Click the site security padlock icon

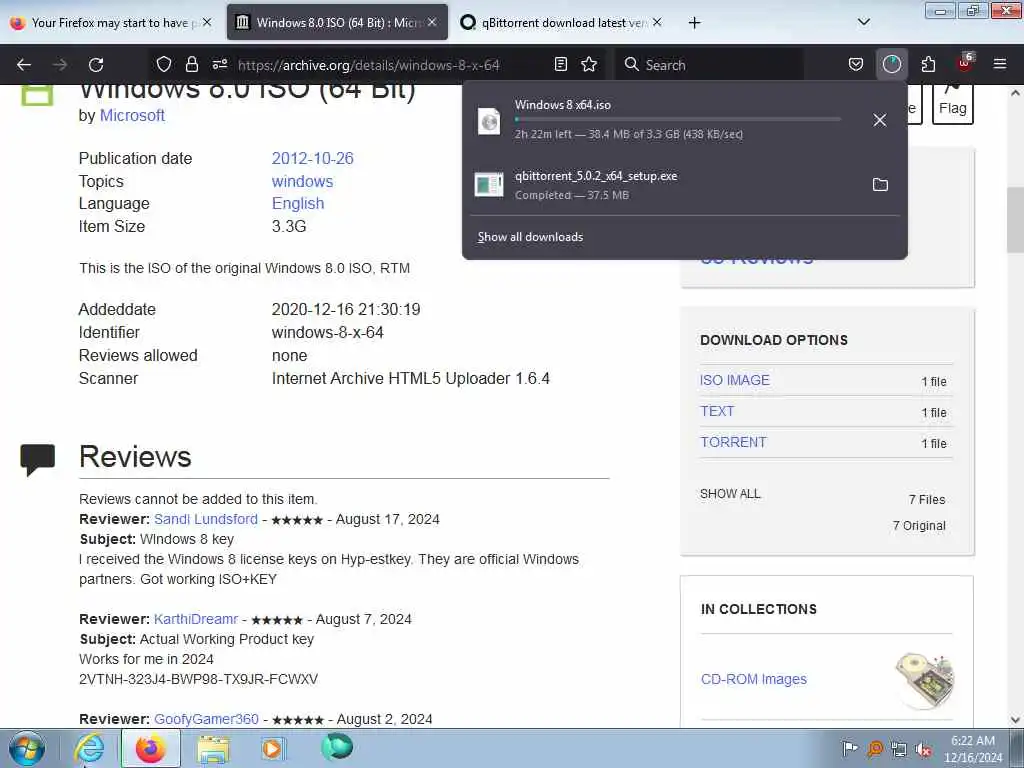(x=191, y=64)
